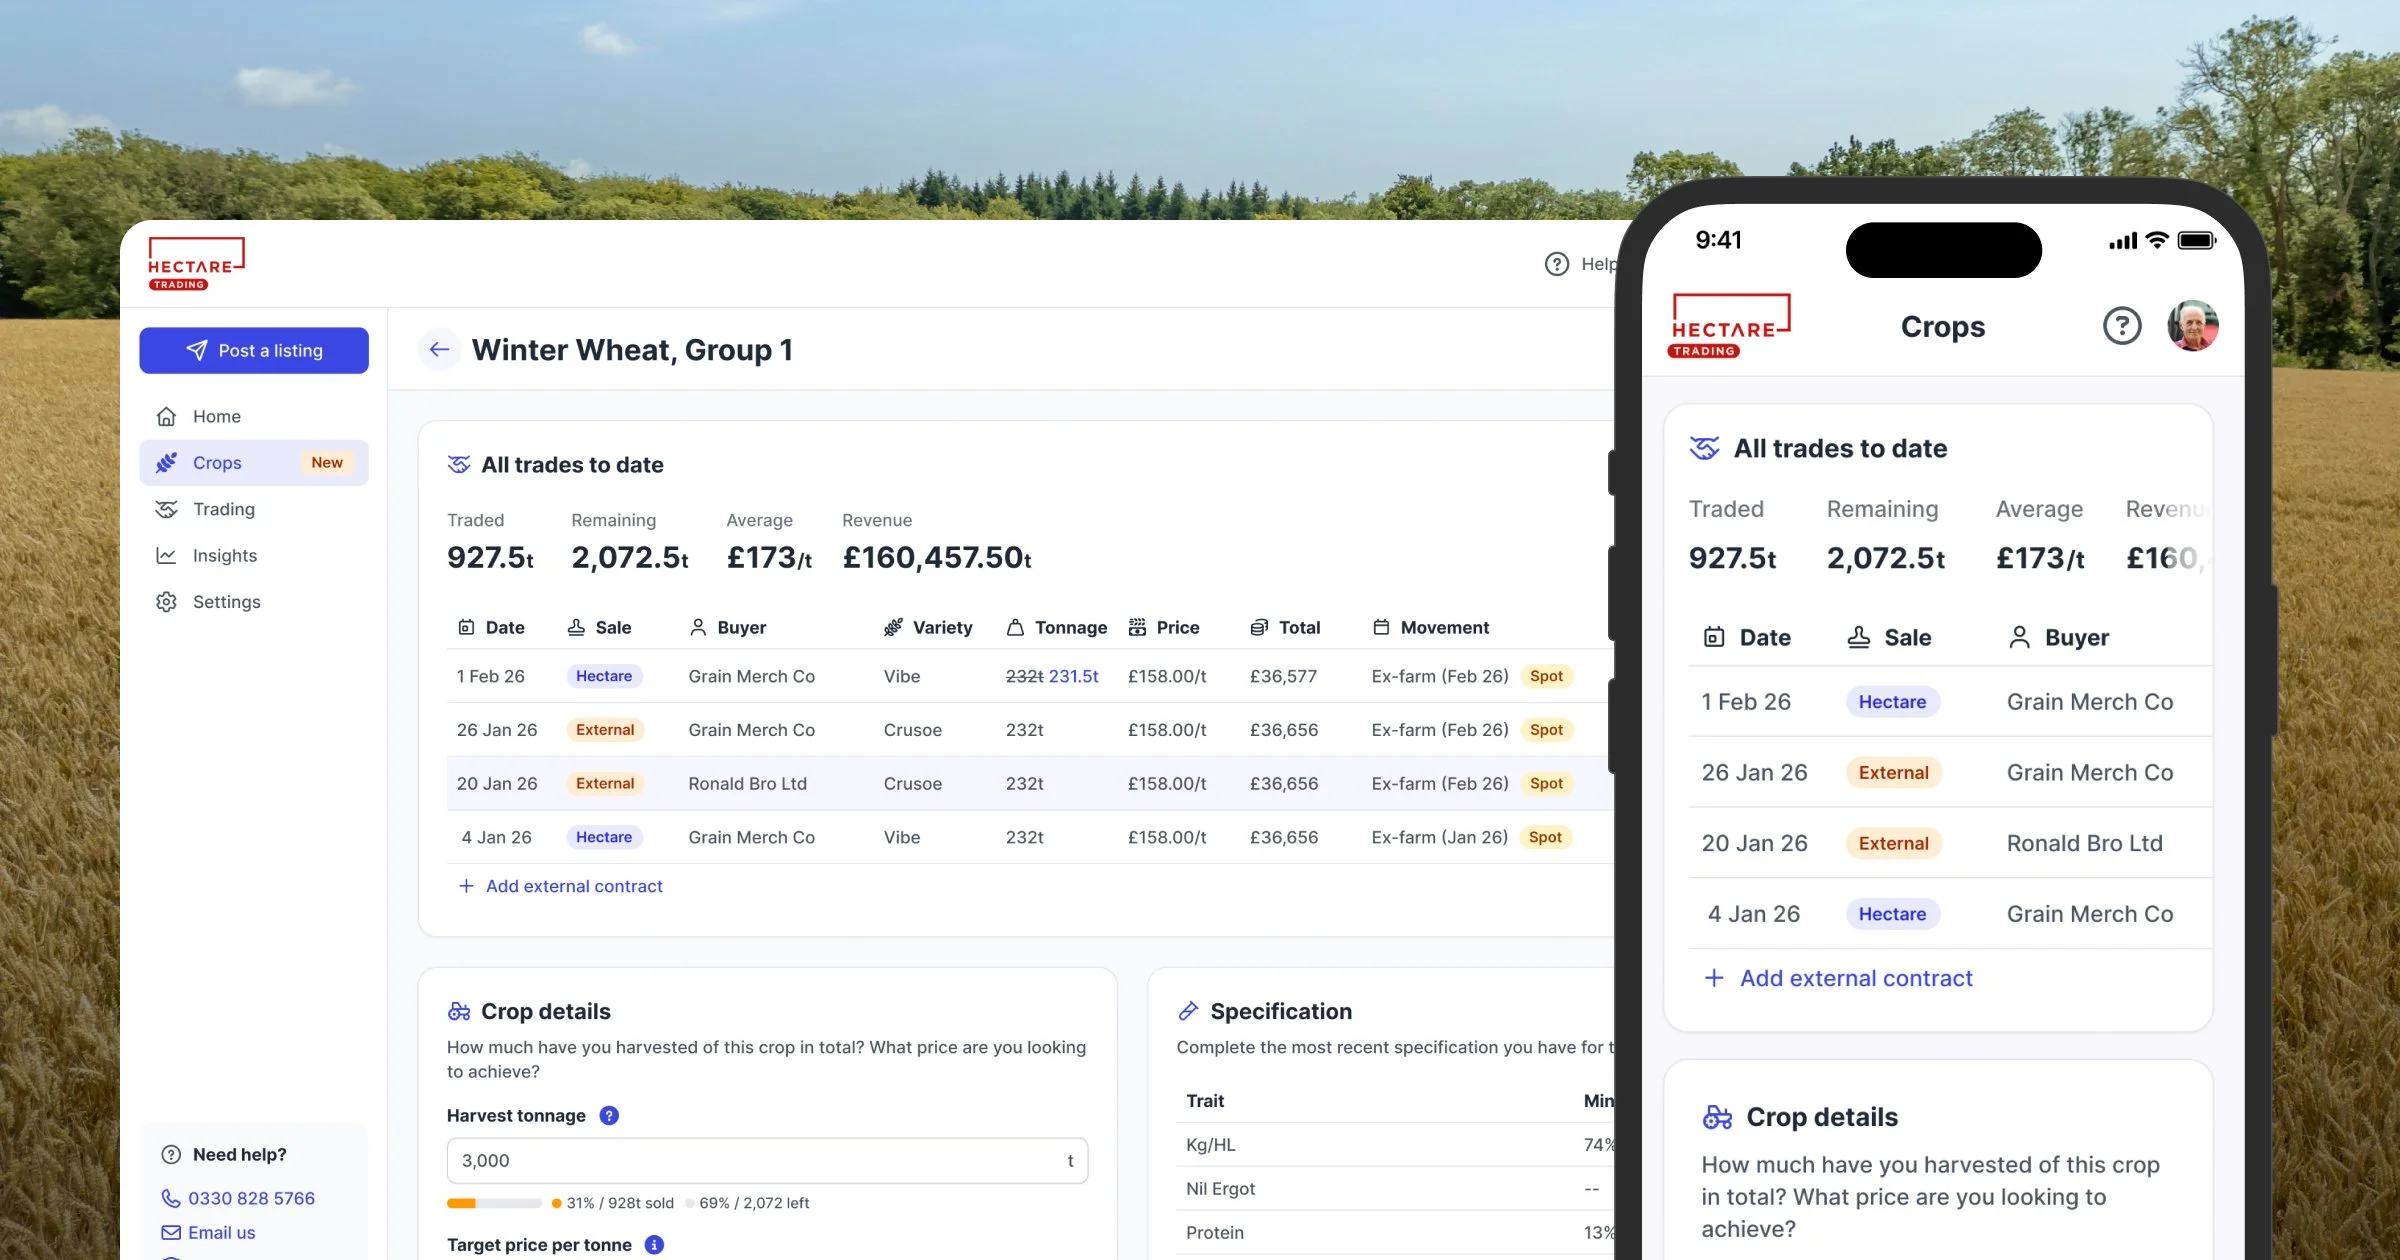Click the Hectare Trading logo

click(196, 262)
